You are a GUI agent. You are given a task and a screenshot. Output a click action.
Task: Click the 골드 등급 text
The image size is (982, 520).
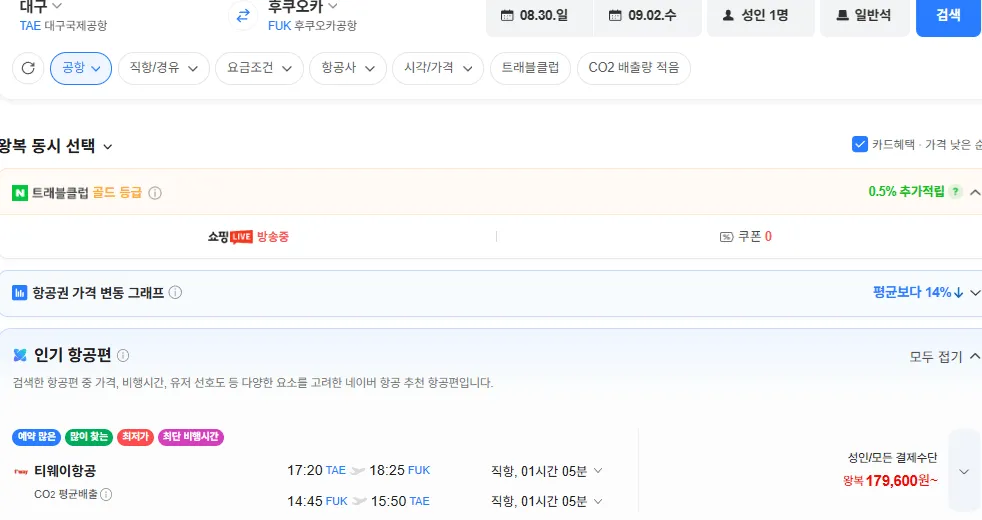(117, 193)
